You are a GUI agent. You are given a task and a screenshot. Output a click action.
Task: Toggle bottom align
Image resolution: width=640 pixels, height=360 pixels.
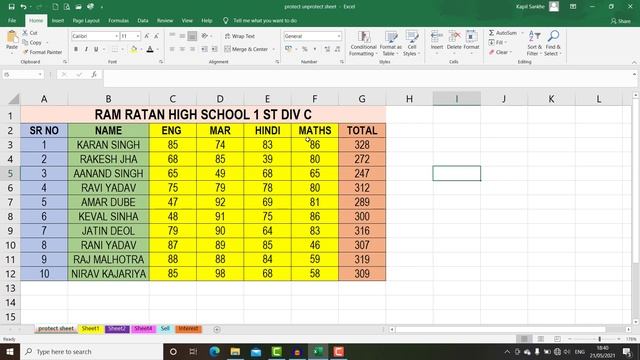[192, 36]
